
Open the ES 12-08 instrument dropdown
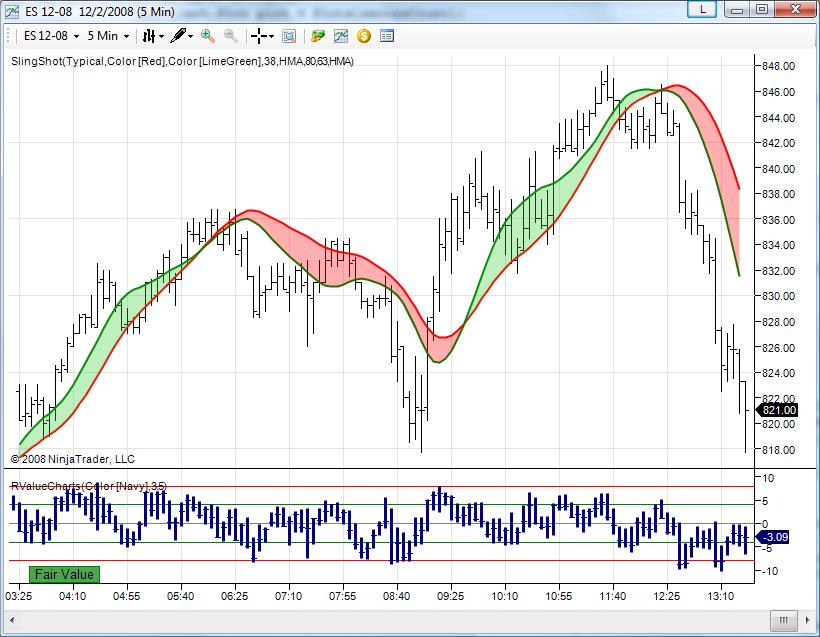51,36
